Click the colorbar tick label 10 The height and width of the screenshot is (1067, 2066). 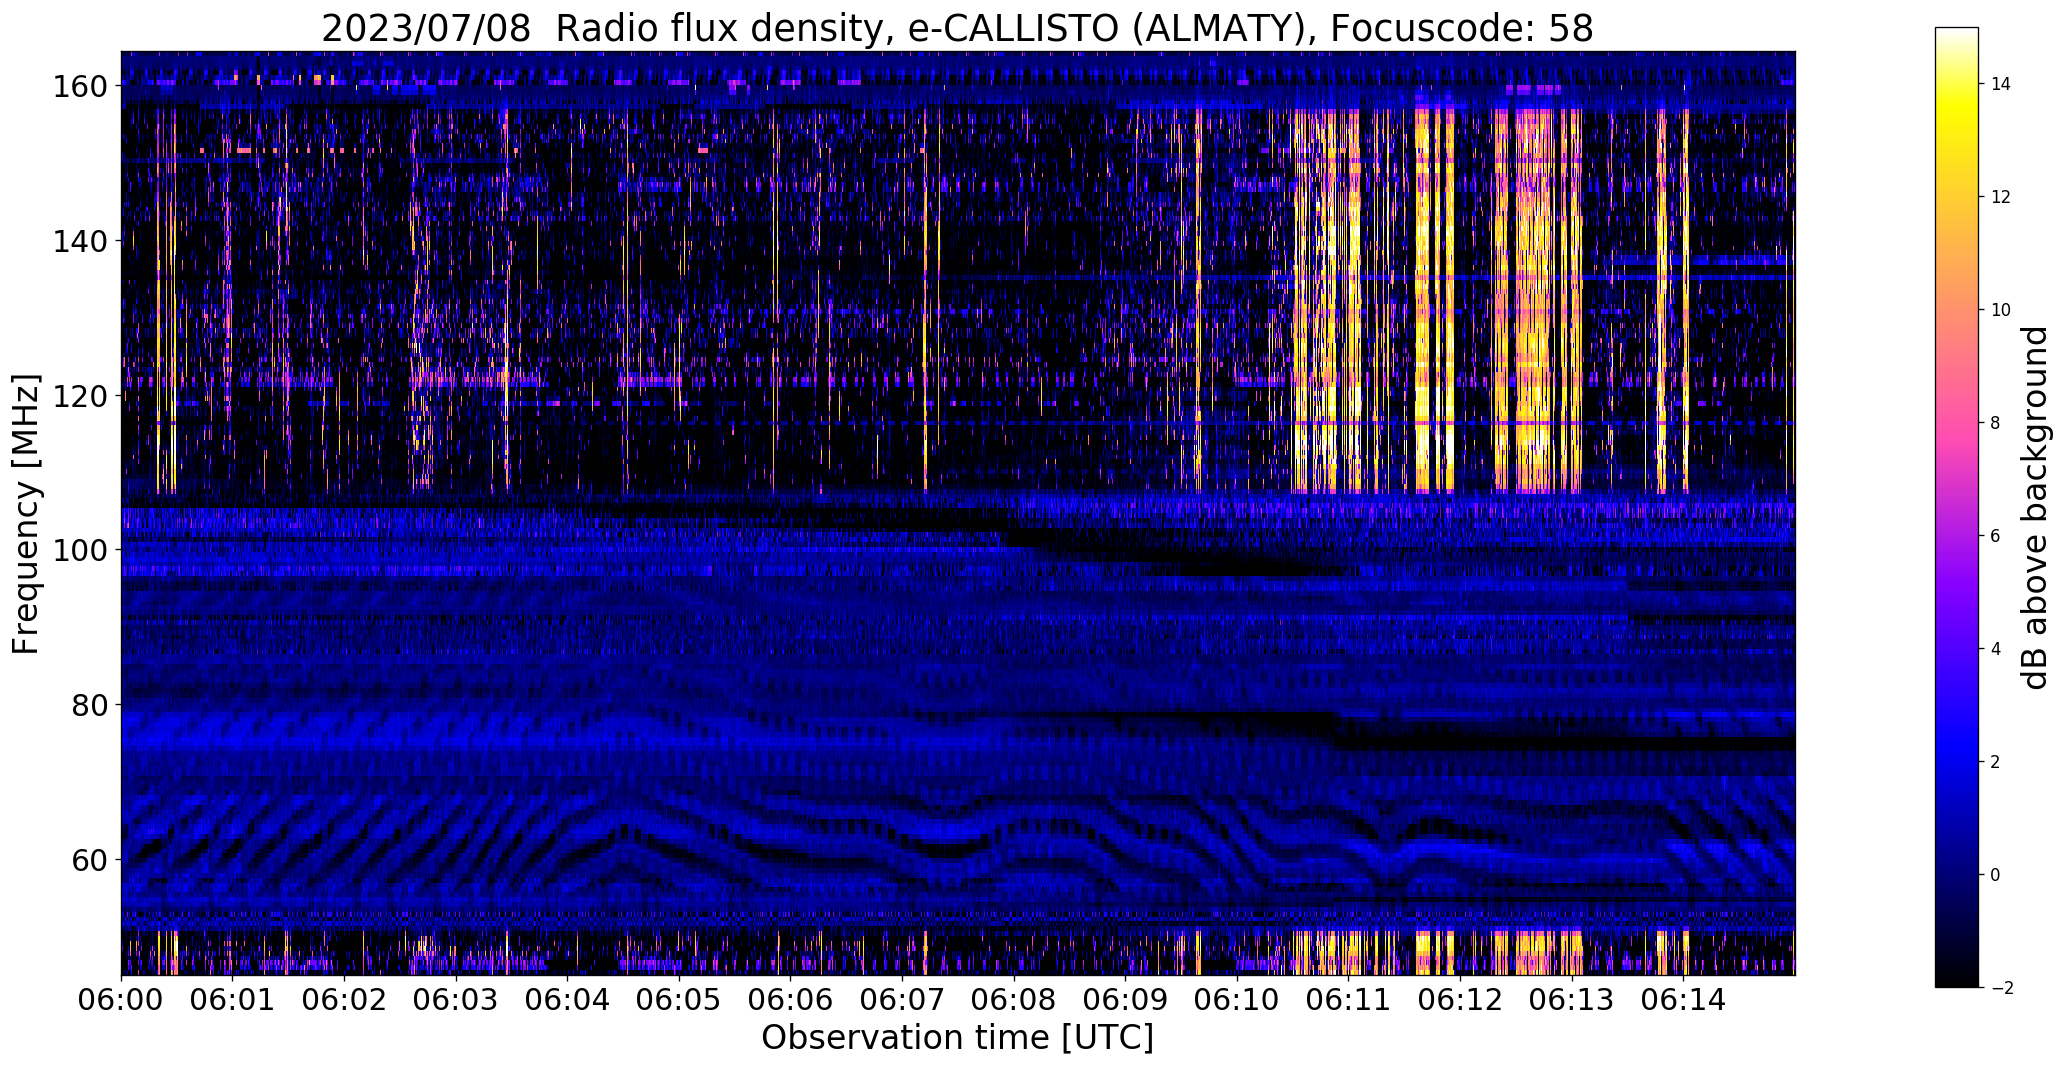(2001, 310)
